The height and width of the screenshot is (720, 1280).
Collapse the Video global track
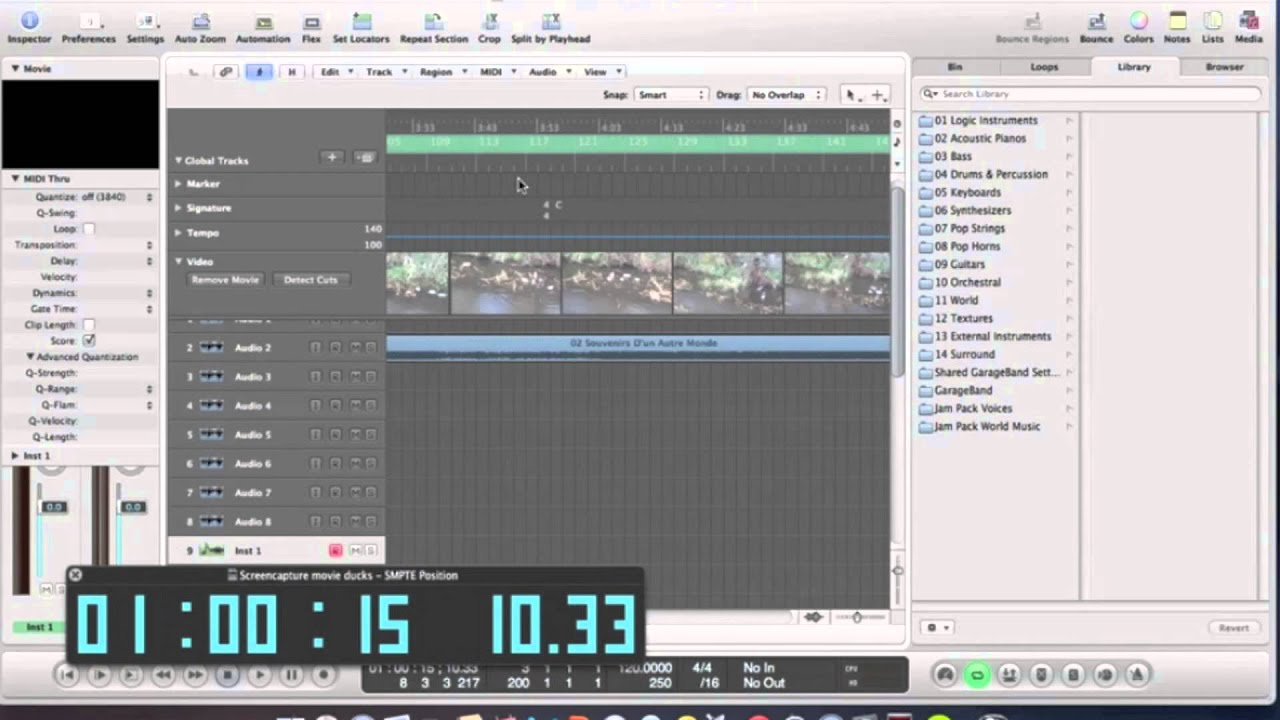[178, 261]
